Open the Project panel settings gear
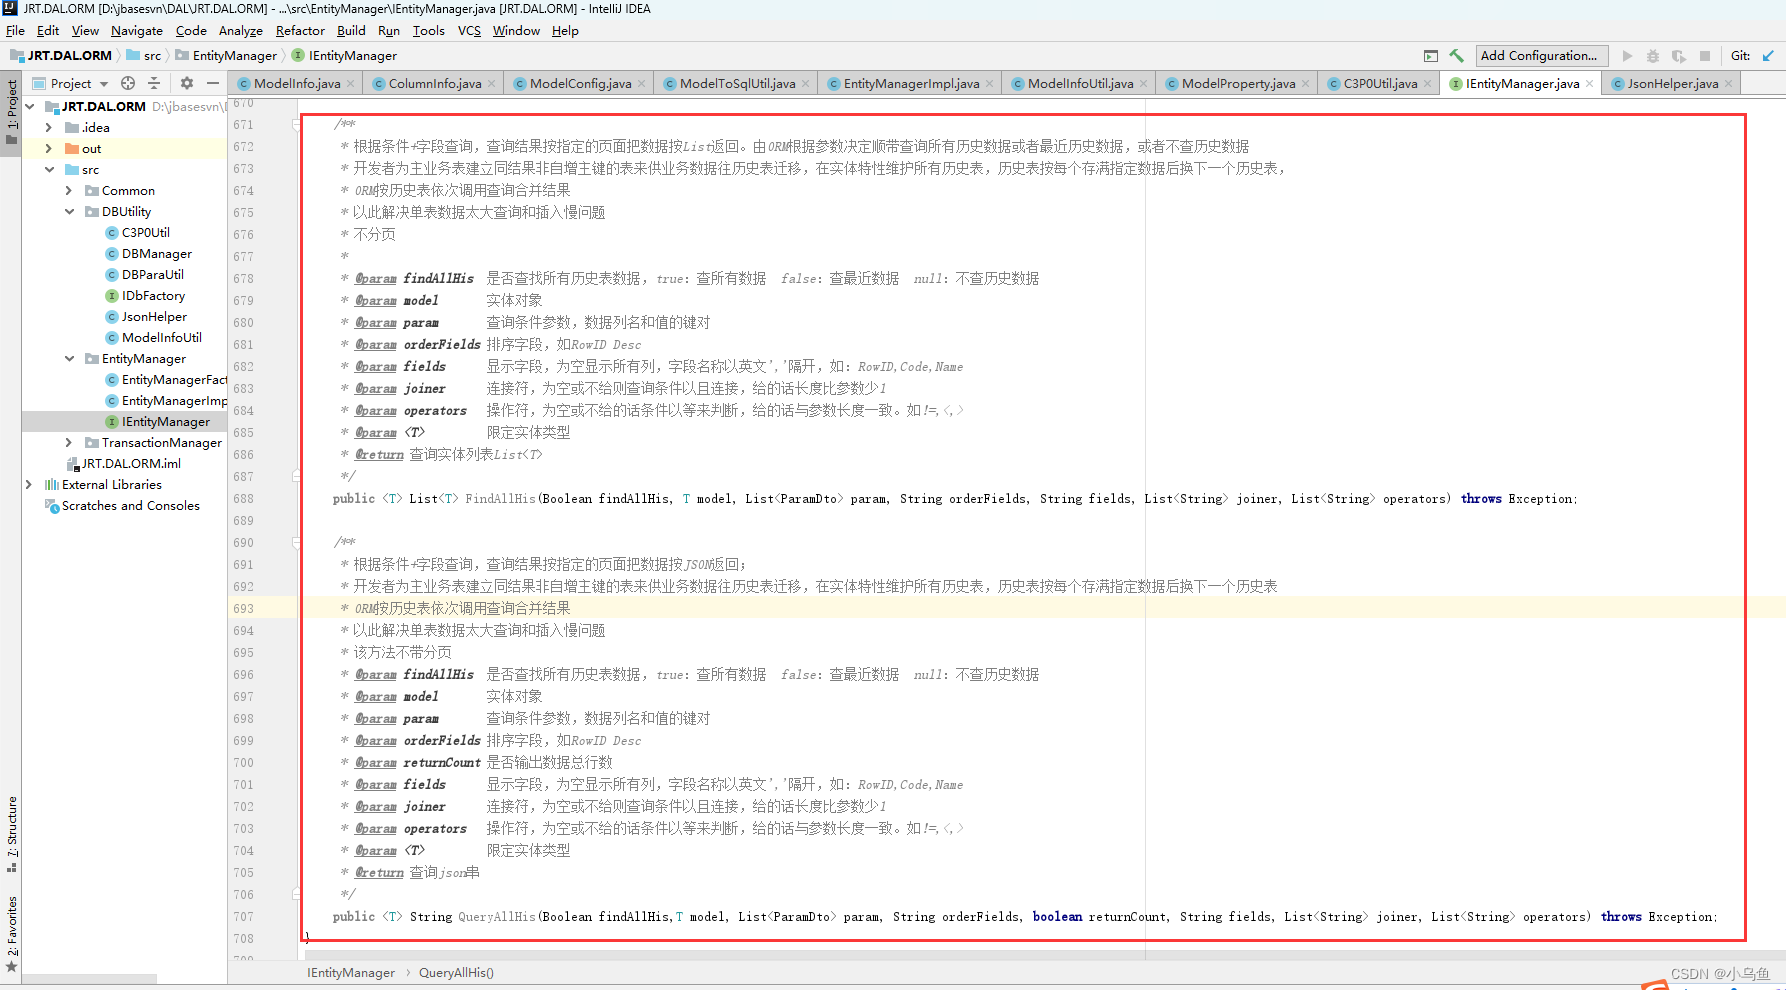Screen dimensions: 1786x990 pyautogui.click(x=186, y=83)
